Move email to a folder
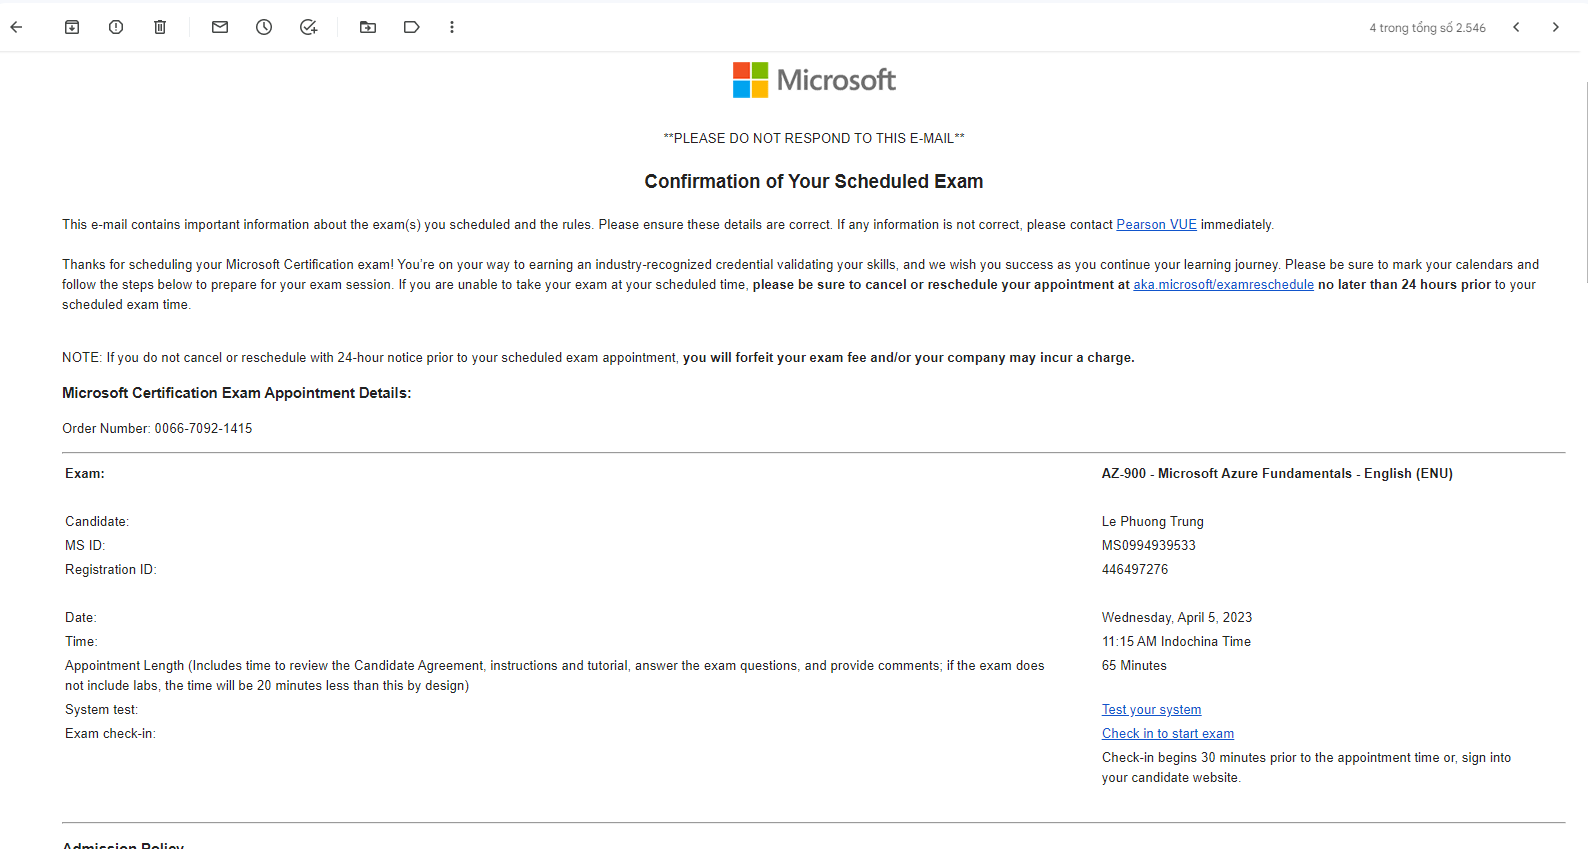The height and width of the screenshot is (849, 1588). [368, 27]
